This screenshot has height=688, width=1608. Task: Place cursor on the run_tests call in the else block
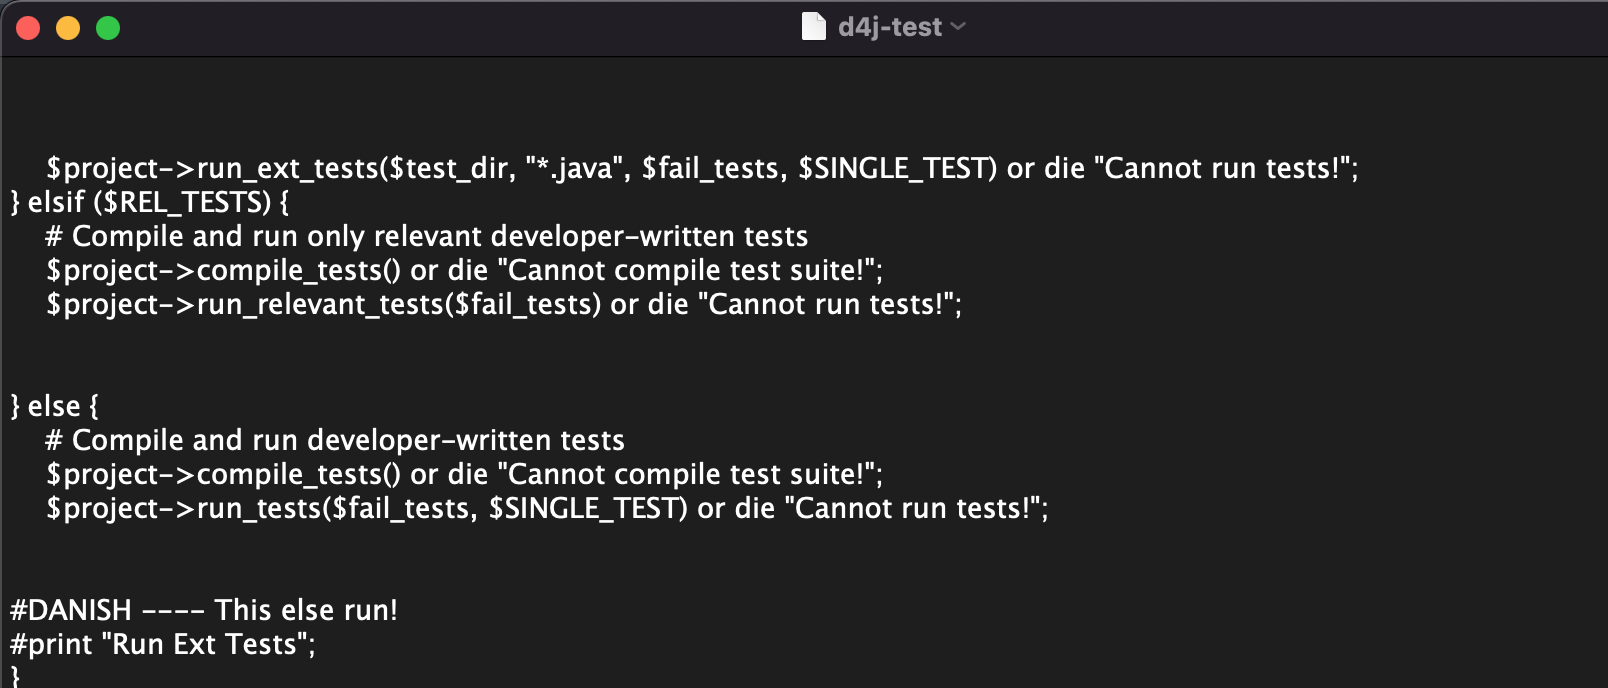[258, 508]
